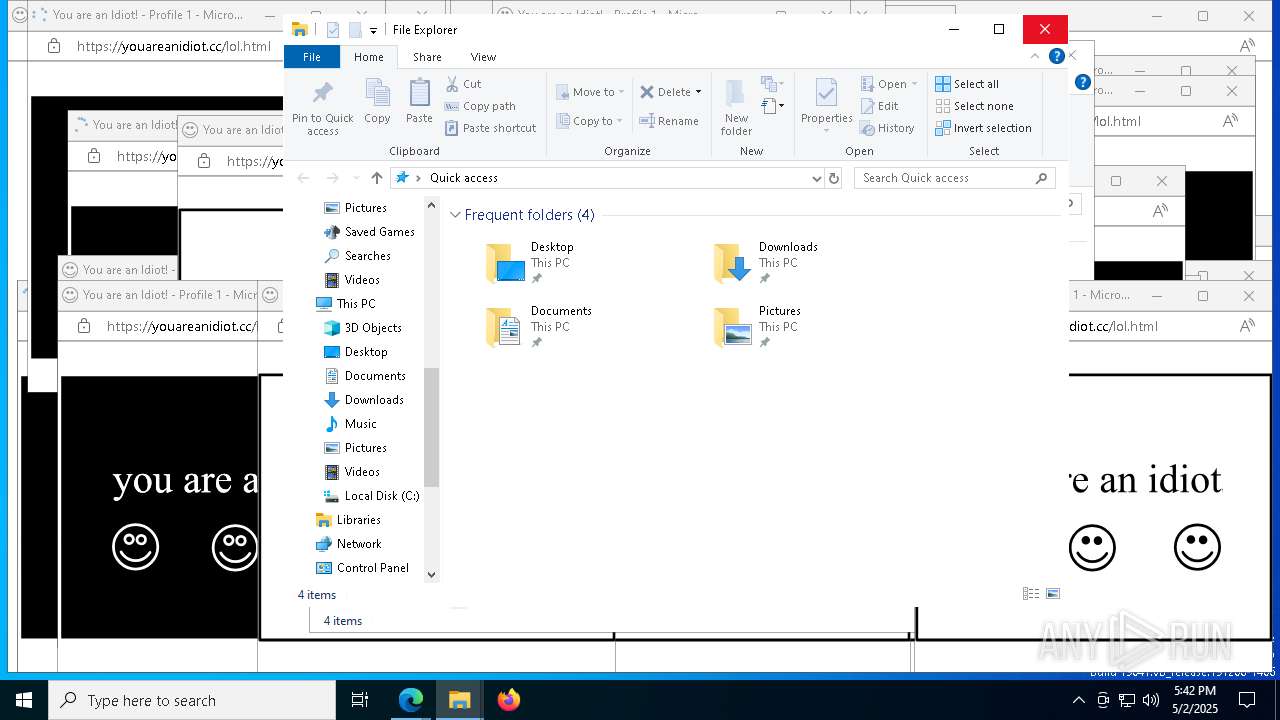
Task: Open Move to dropdown
Action: click(590, 92)
